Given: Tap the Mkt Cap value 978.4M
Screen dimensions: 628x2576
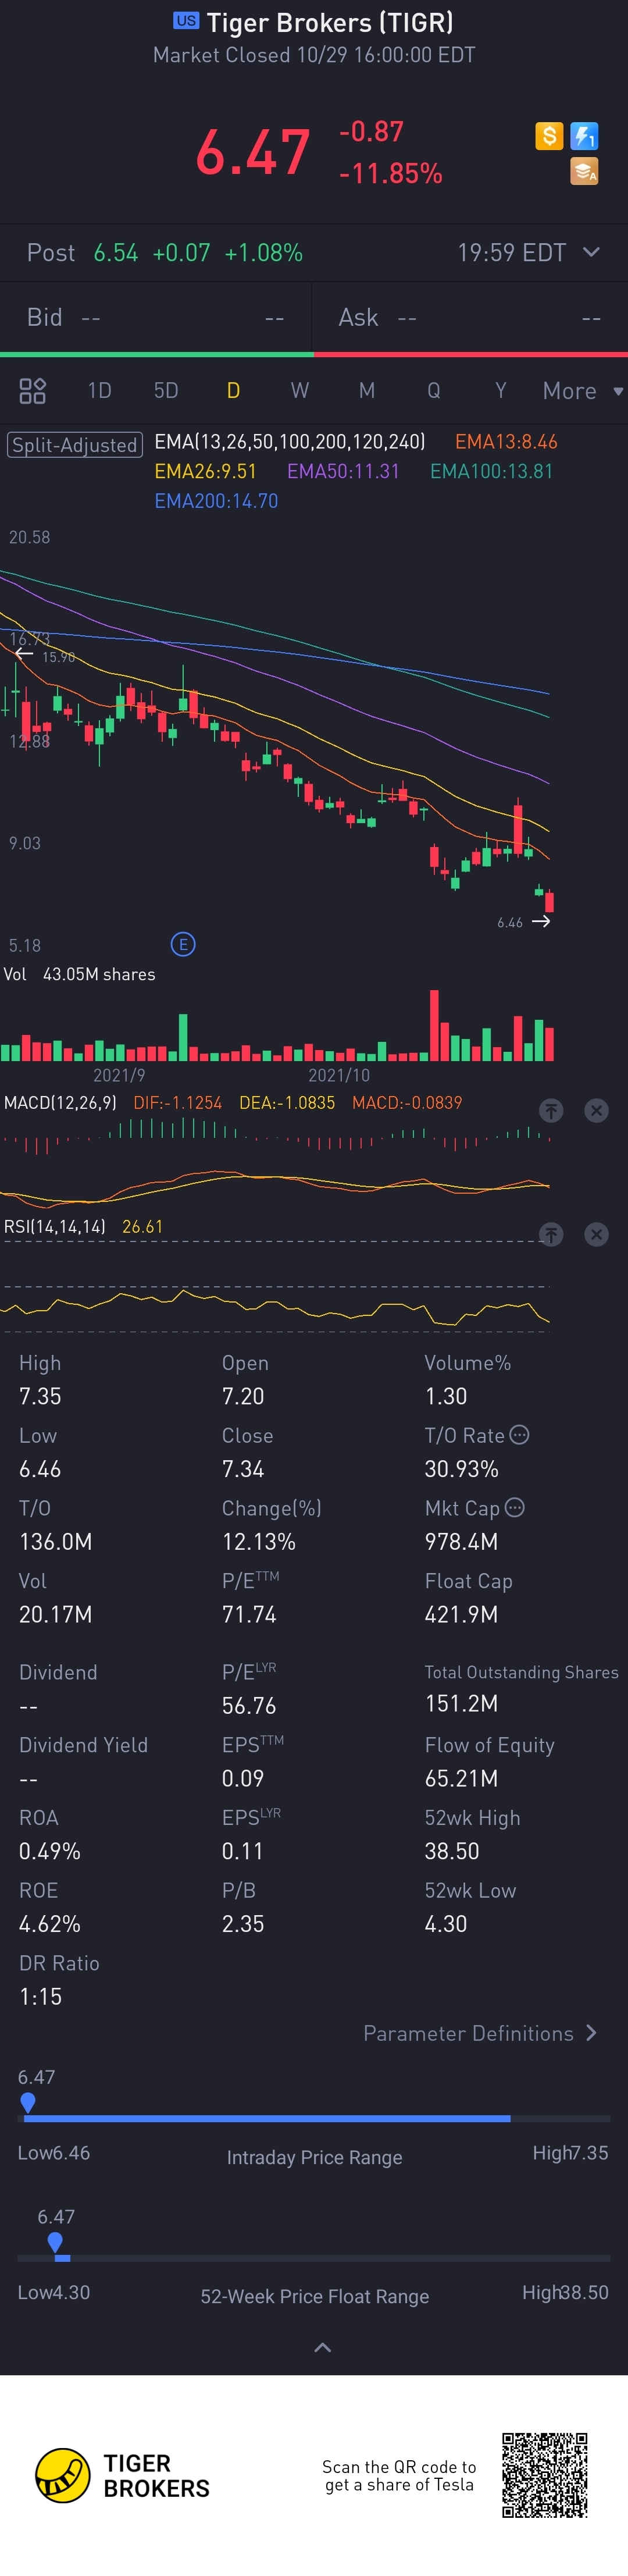Looking at the screenshot, I should pos(461,1541).
